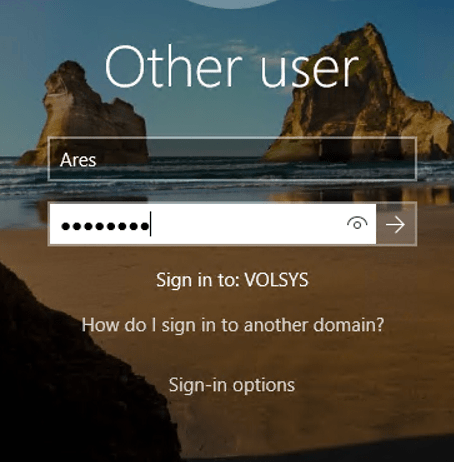Click the word 'options' in Sign-in options
Image resolution: width=454 pixels, height=462 pixels.
[264, 386]
